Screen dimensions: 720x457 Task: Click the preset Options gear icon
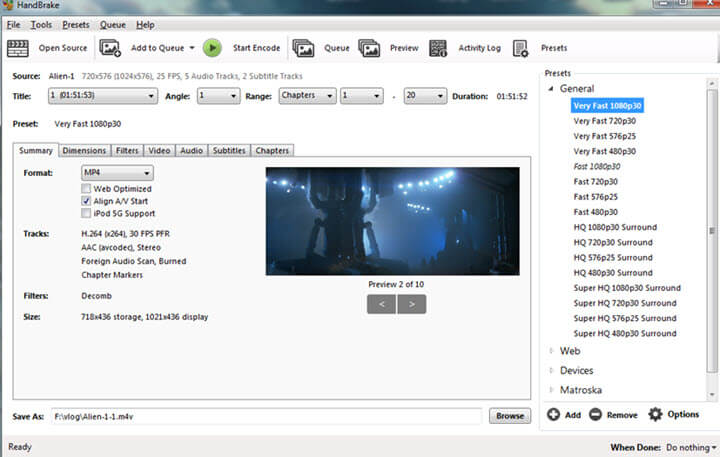coord(655,414)
